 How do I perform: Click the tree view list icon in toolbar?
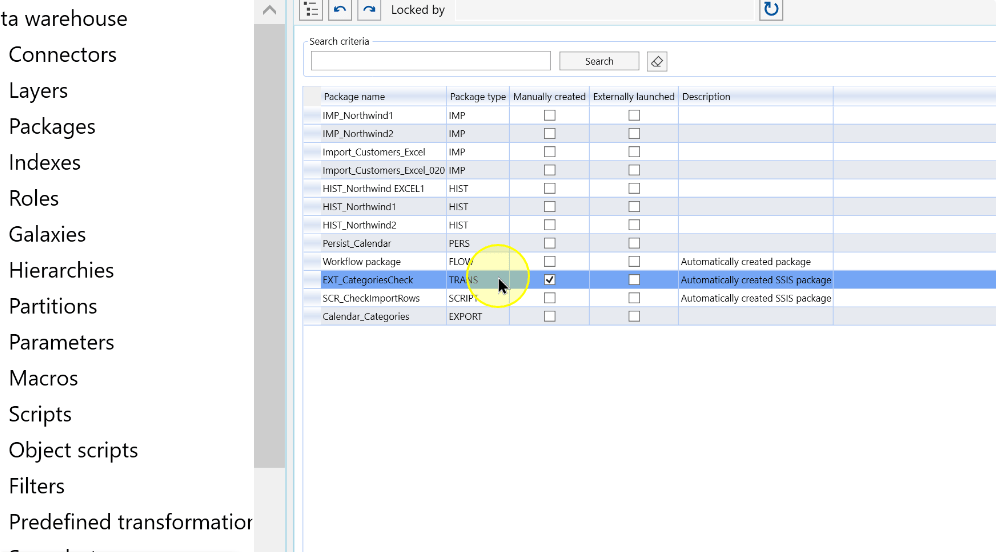[311, 10]
